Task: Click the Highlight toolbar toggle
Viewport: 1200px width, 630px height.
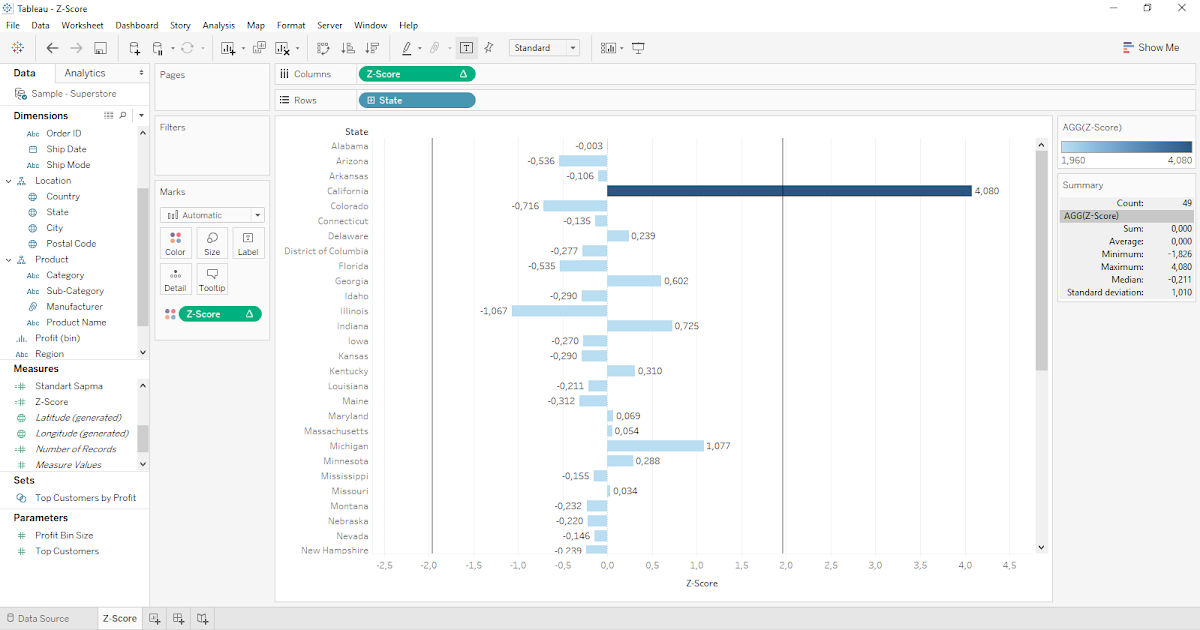Action: (x=406, y=47)
